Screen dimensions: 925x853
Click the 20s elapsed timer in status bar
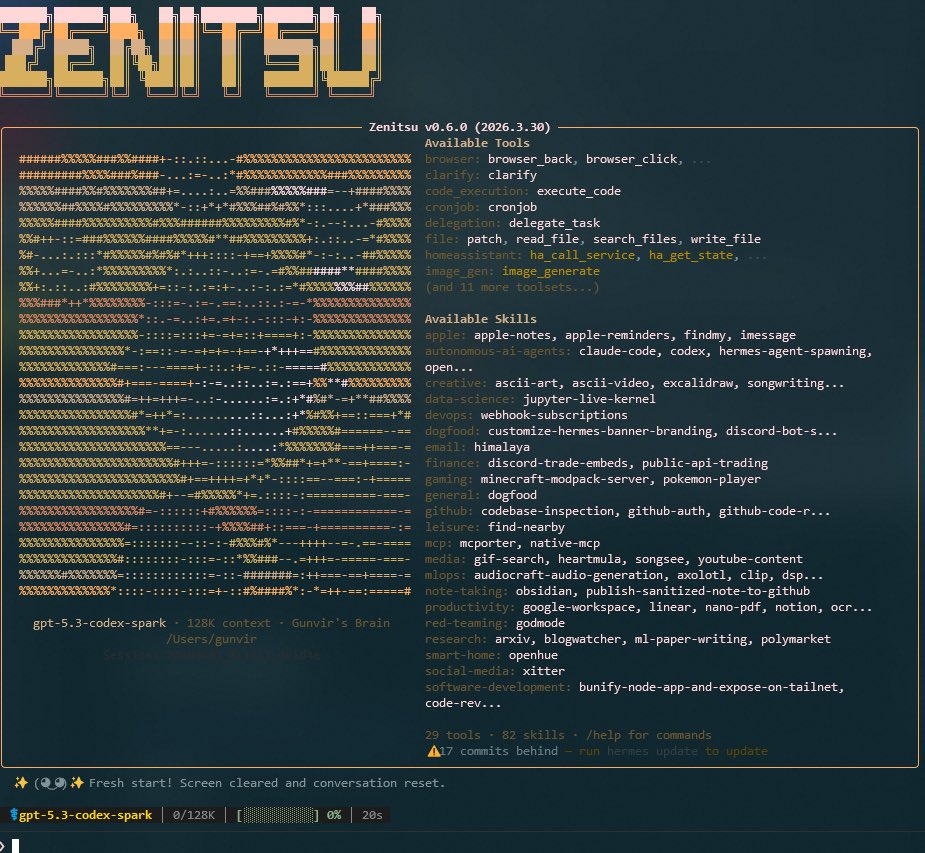[372, 815]
